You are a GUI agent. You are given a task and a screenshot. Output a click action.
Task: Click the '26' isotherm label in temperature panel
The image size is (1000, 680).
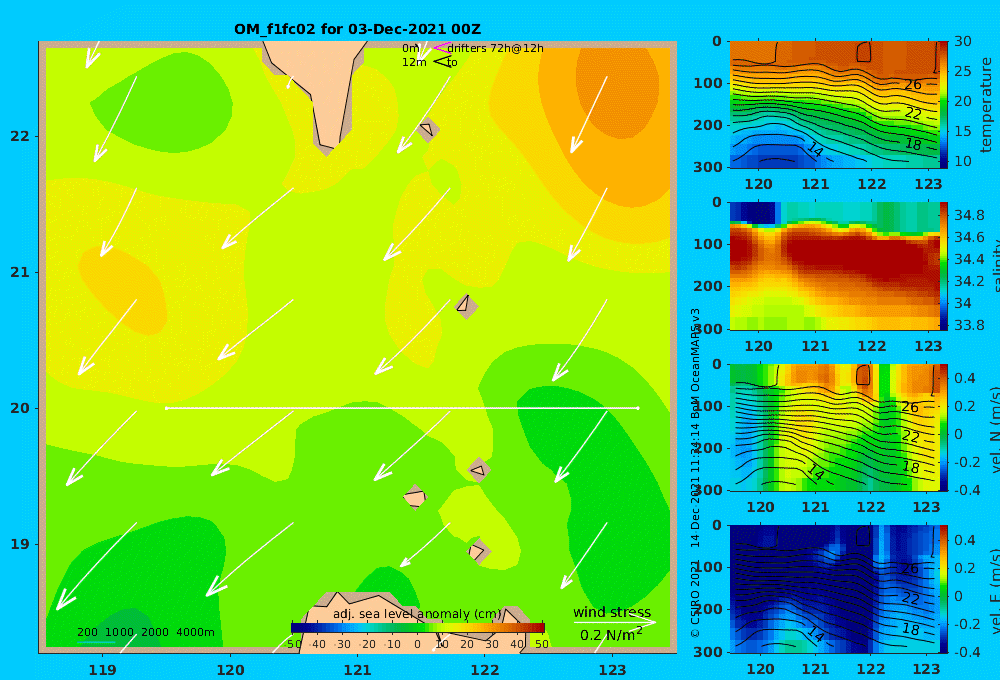pos(913,84)
